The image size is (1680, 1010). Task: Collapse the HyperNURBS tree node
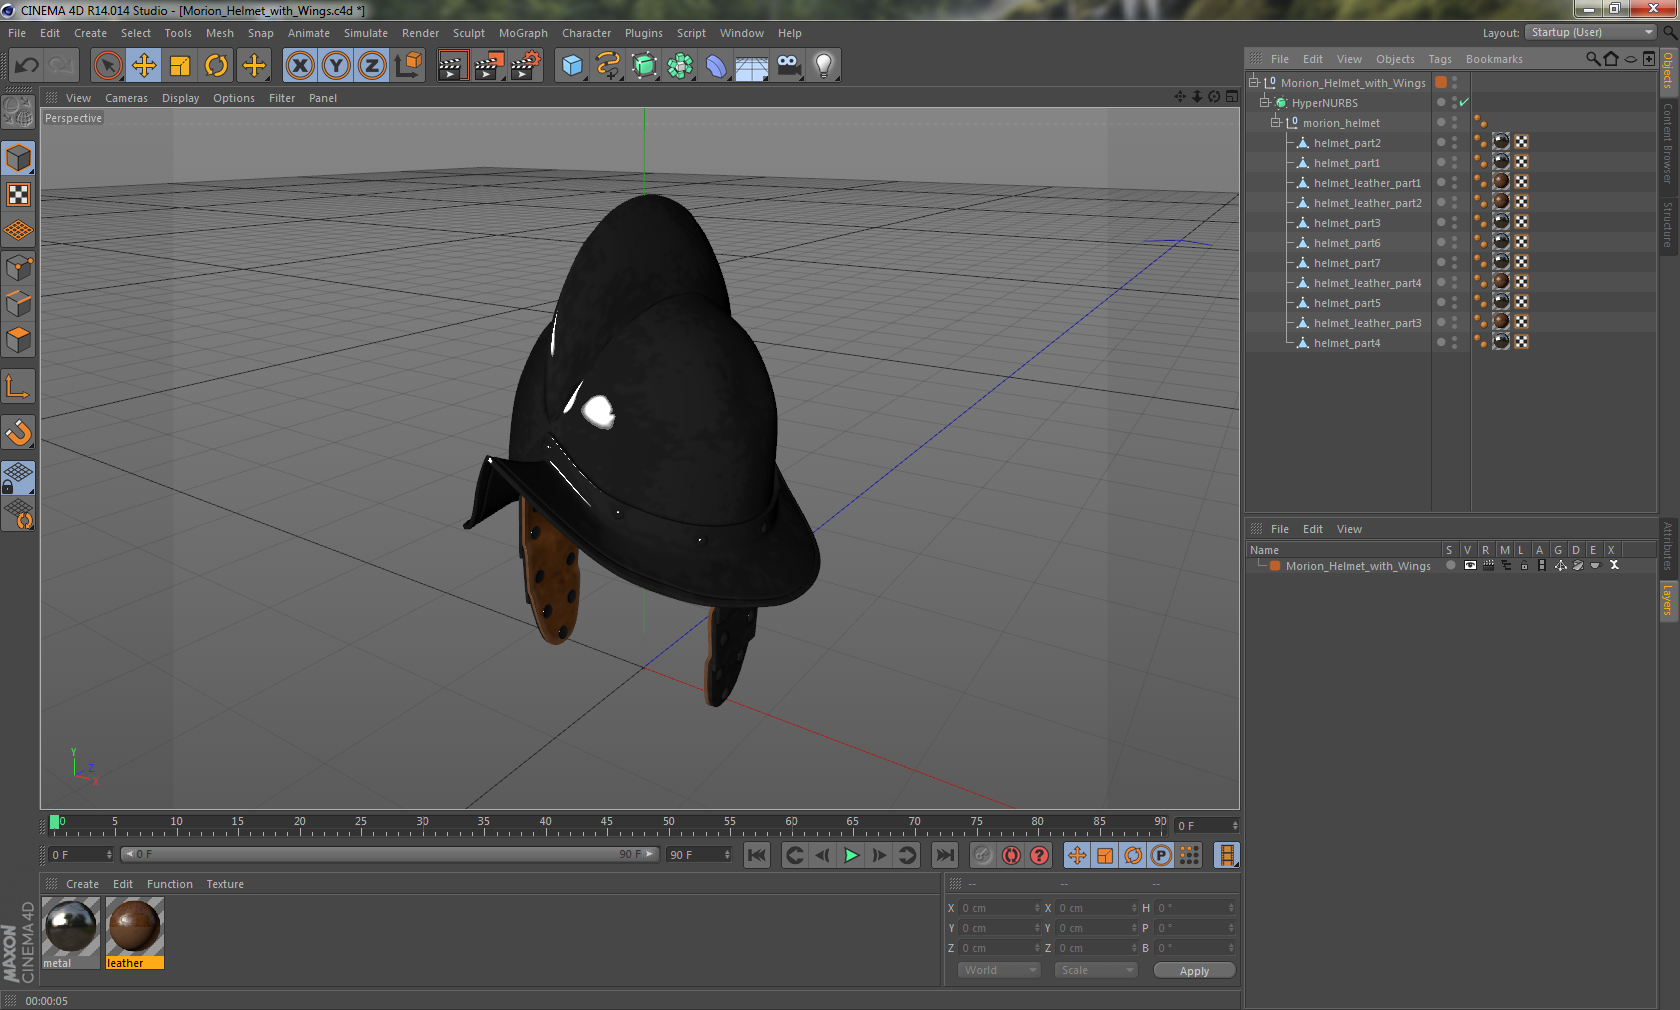click(1264, 103)
